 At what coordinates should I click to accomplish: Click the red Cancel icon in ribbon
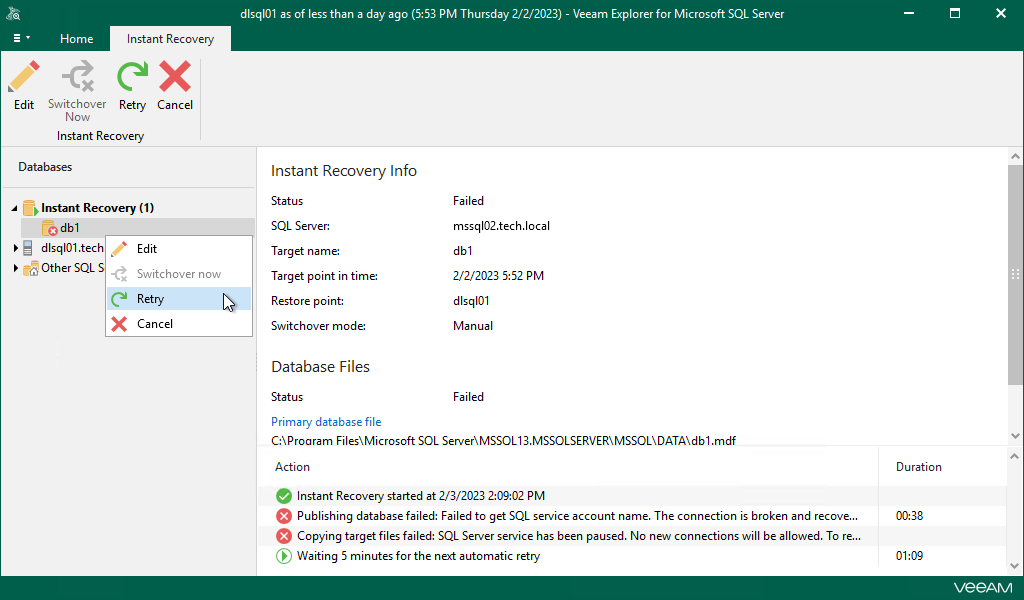[175, 77]
